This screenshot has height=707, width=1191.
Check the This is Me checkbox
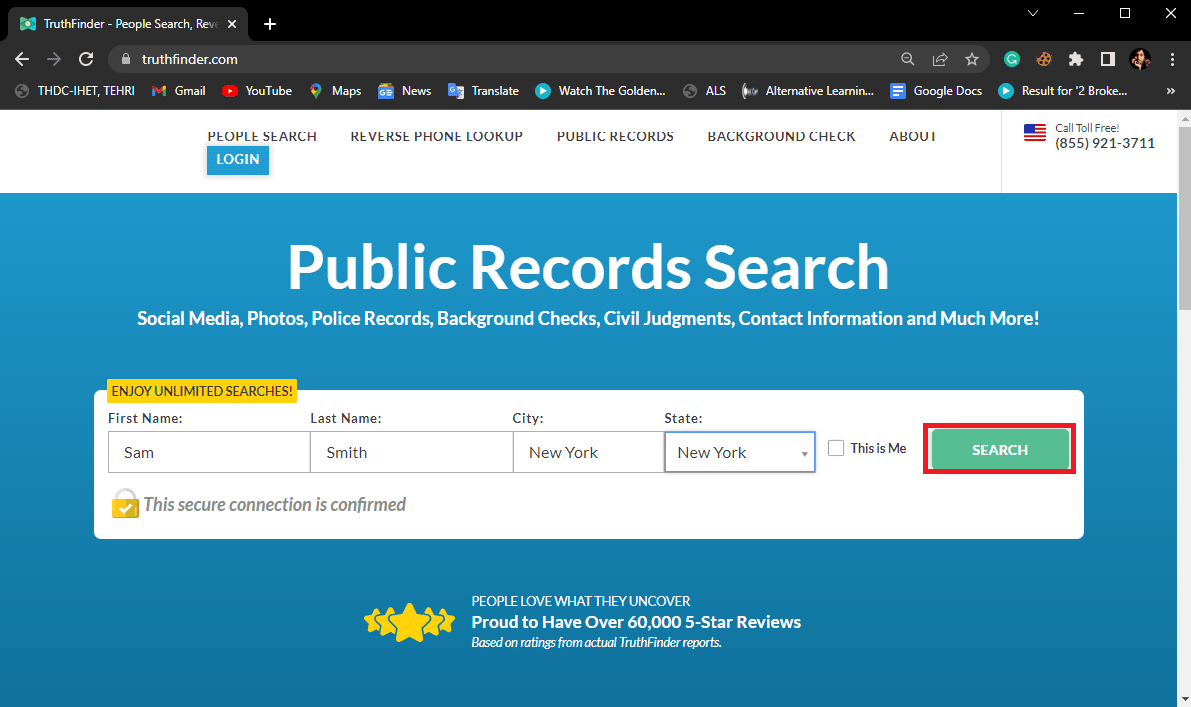(836, 447)
